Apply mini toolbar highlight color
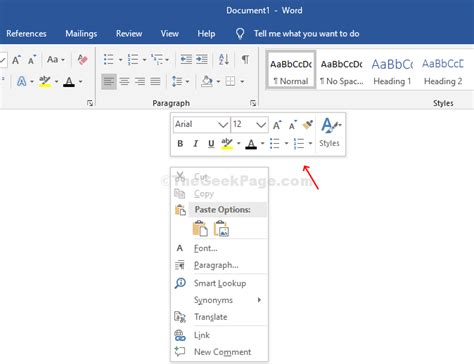The height and width of the screenshot is (364, 474). [227, 144]
